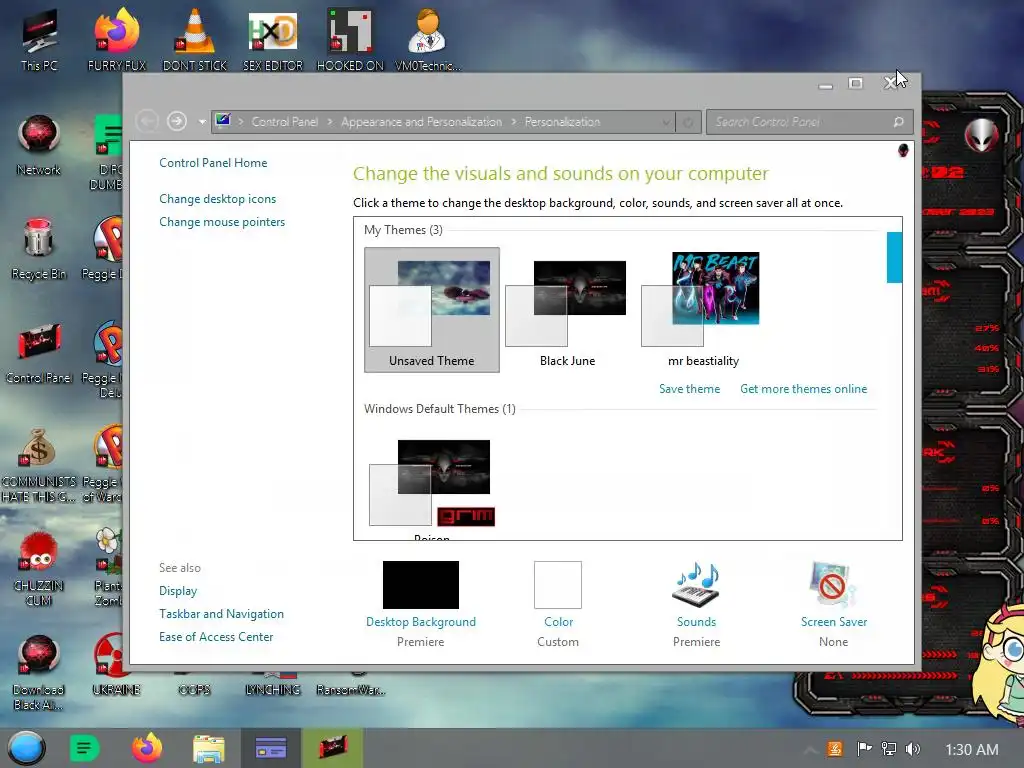This screenshot has height=768, width=1024.
Task: Open the red fuzzy CHUZZIN desktop icon
Action: (39, 569)
